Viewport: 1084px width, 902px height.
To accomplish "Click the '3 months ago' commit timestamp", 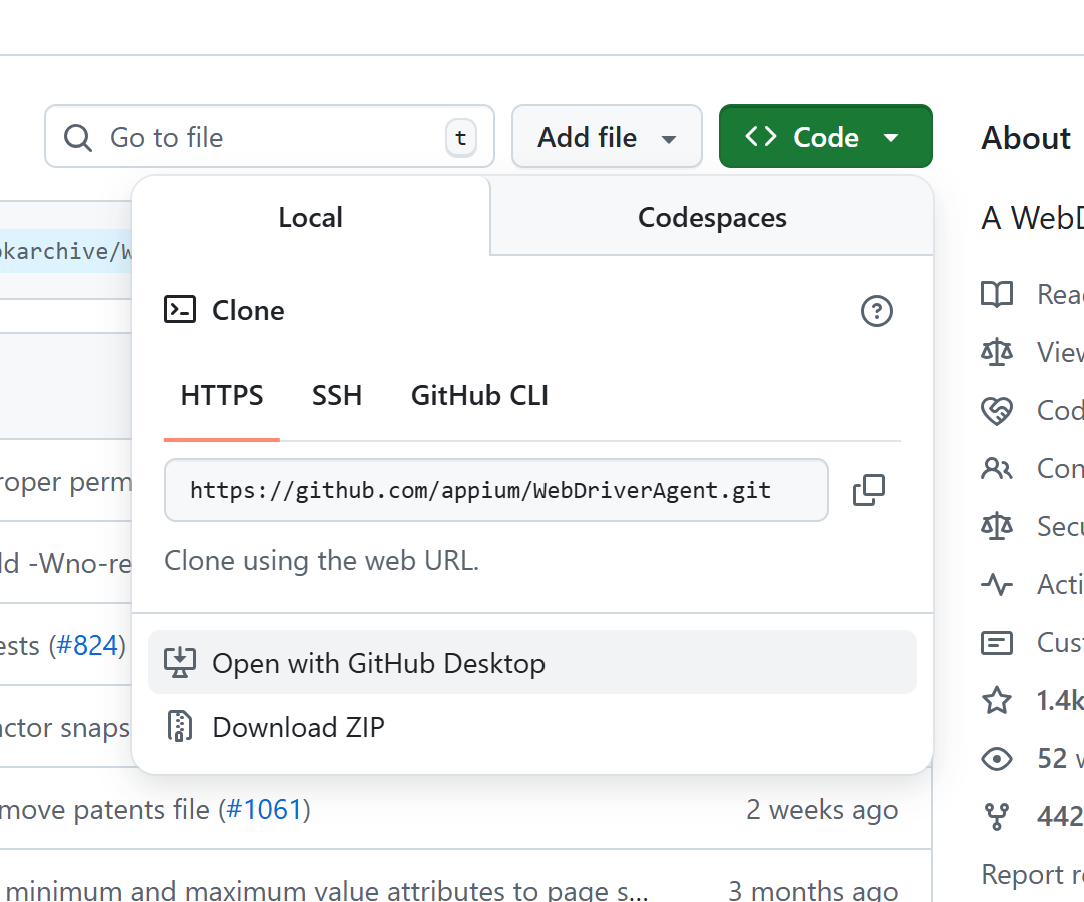I will pos(813,890).
